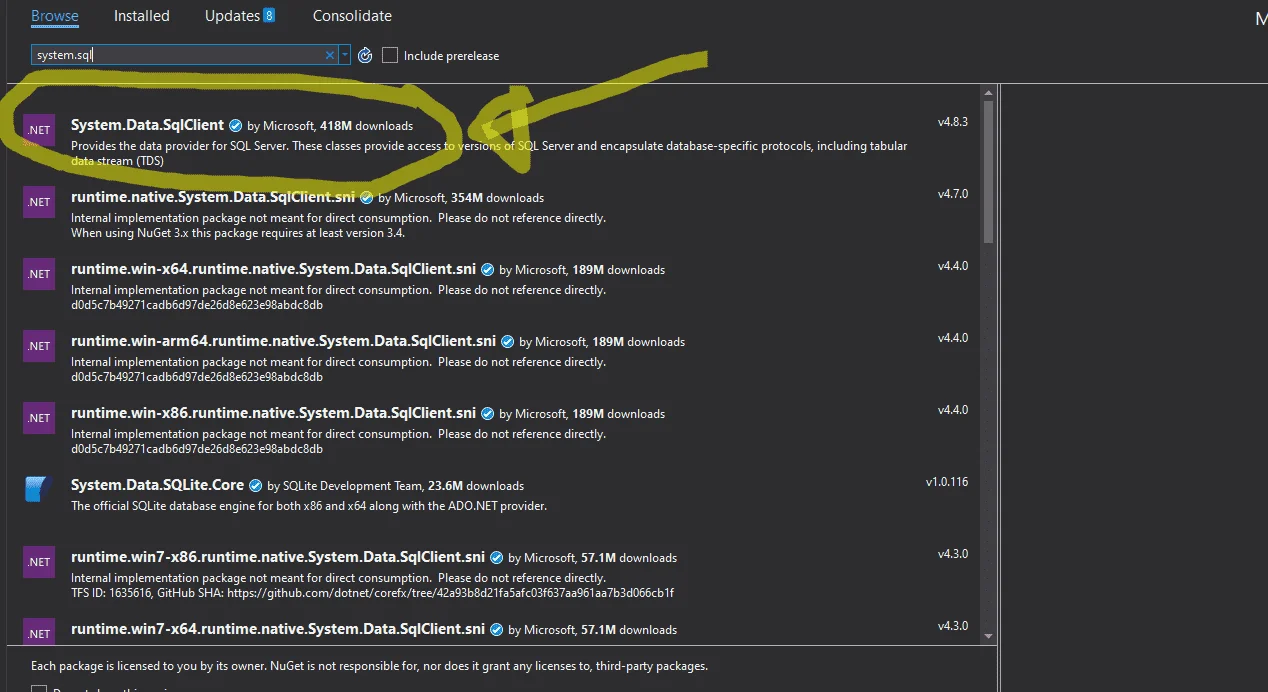The height and width of the screenshot is (692, 1268).
Task: Refresh the package search results
Action: [365, 55]
